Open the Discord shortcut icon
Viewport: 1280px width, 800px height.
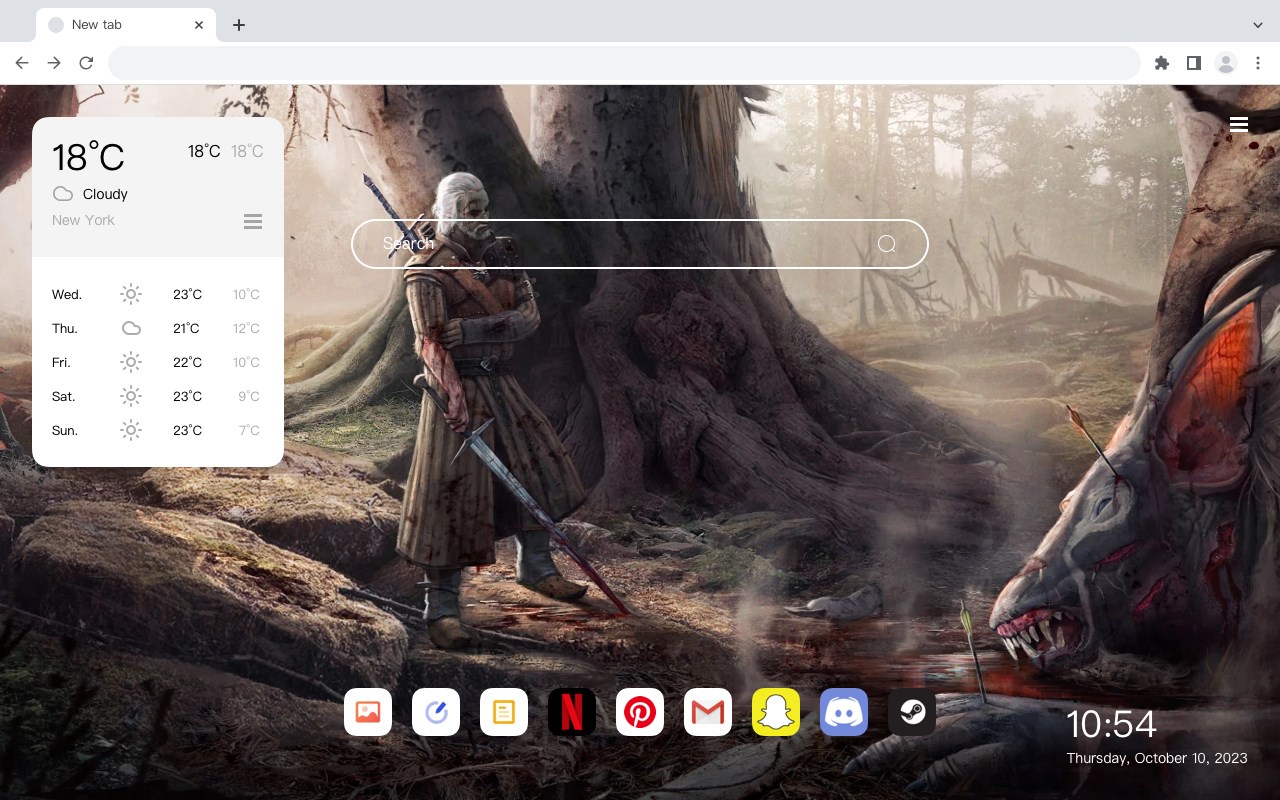(844, 712)
